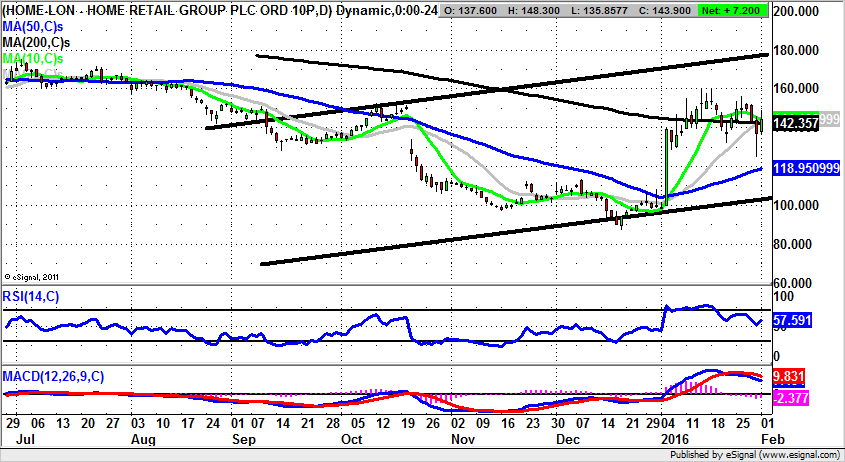Click the 57.591 RSI value tag
Screen dimensions: 845x462
(x=794, y=322)
